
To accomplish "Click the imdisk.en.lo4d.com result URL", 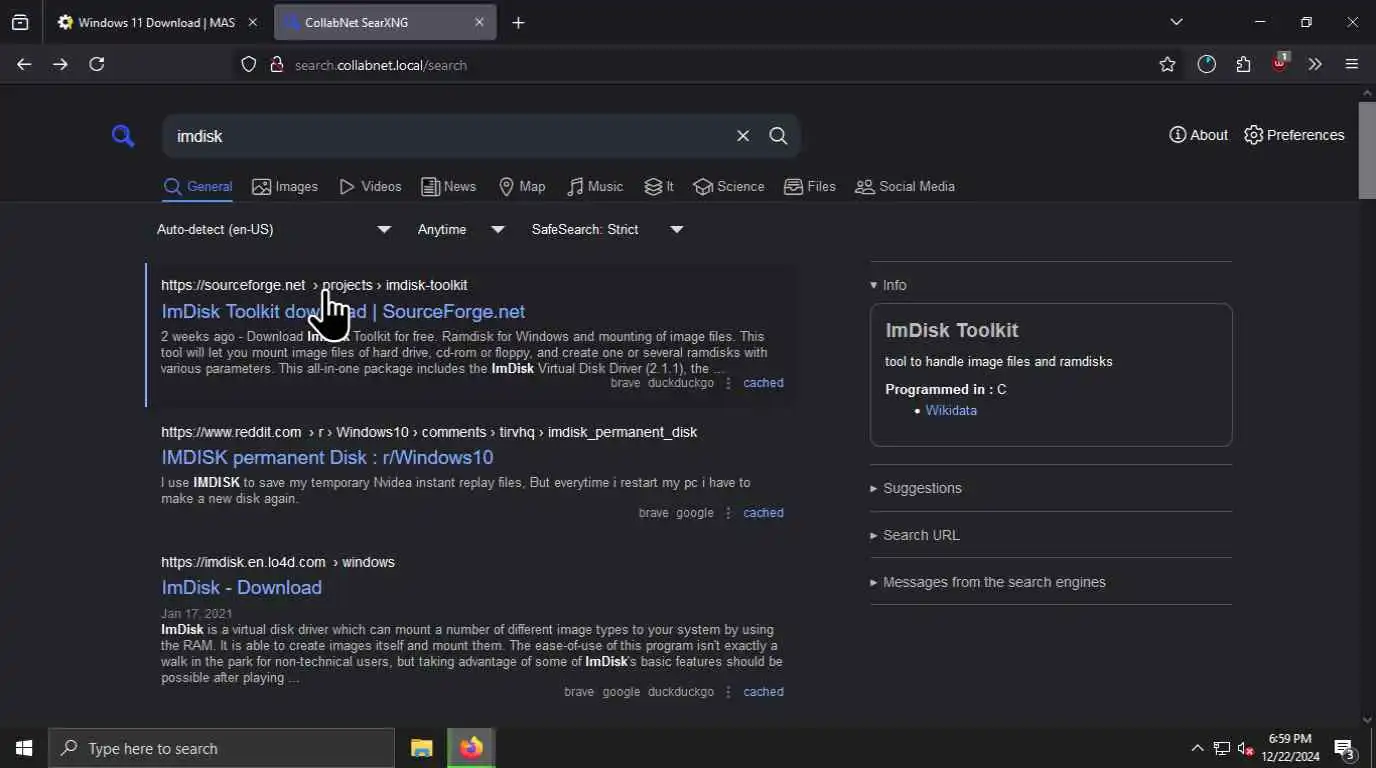I will click(278, 562).
